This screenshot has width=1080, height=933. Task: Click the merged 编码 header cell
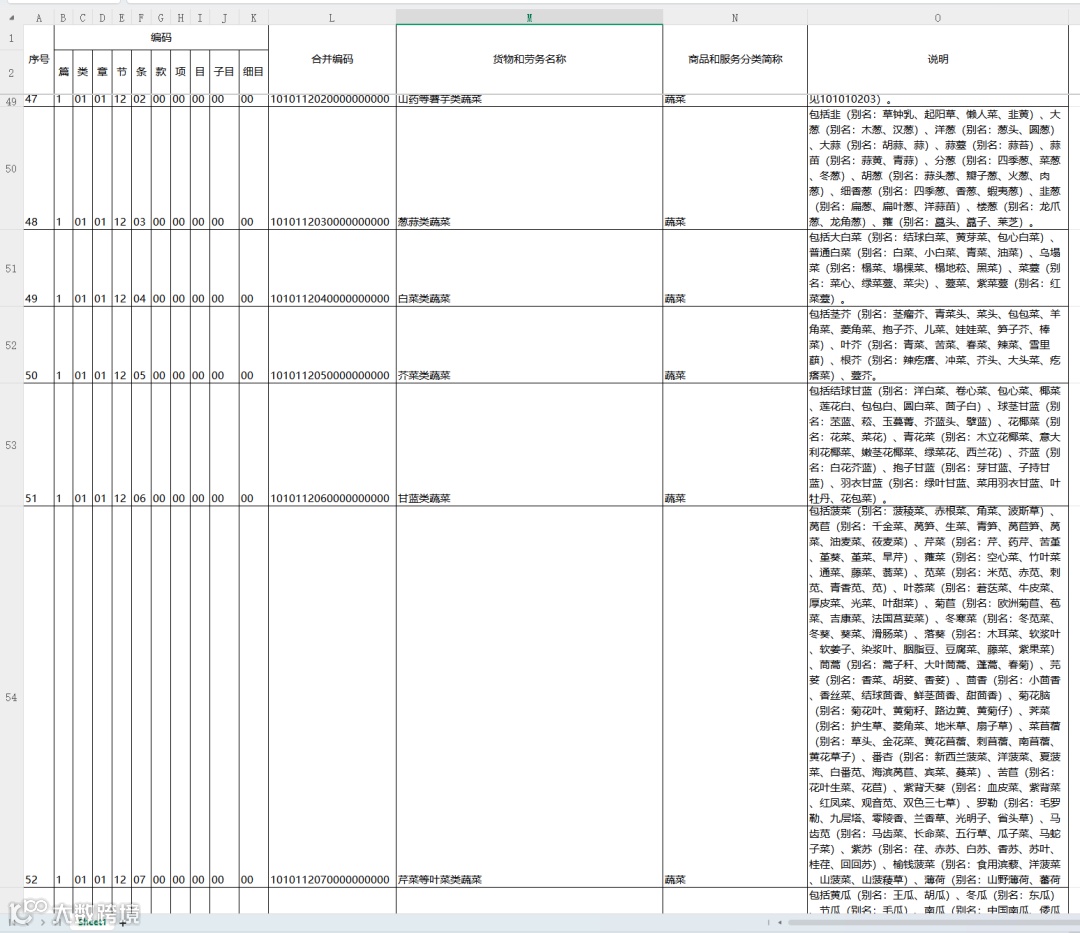coord(161,37)
